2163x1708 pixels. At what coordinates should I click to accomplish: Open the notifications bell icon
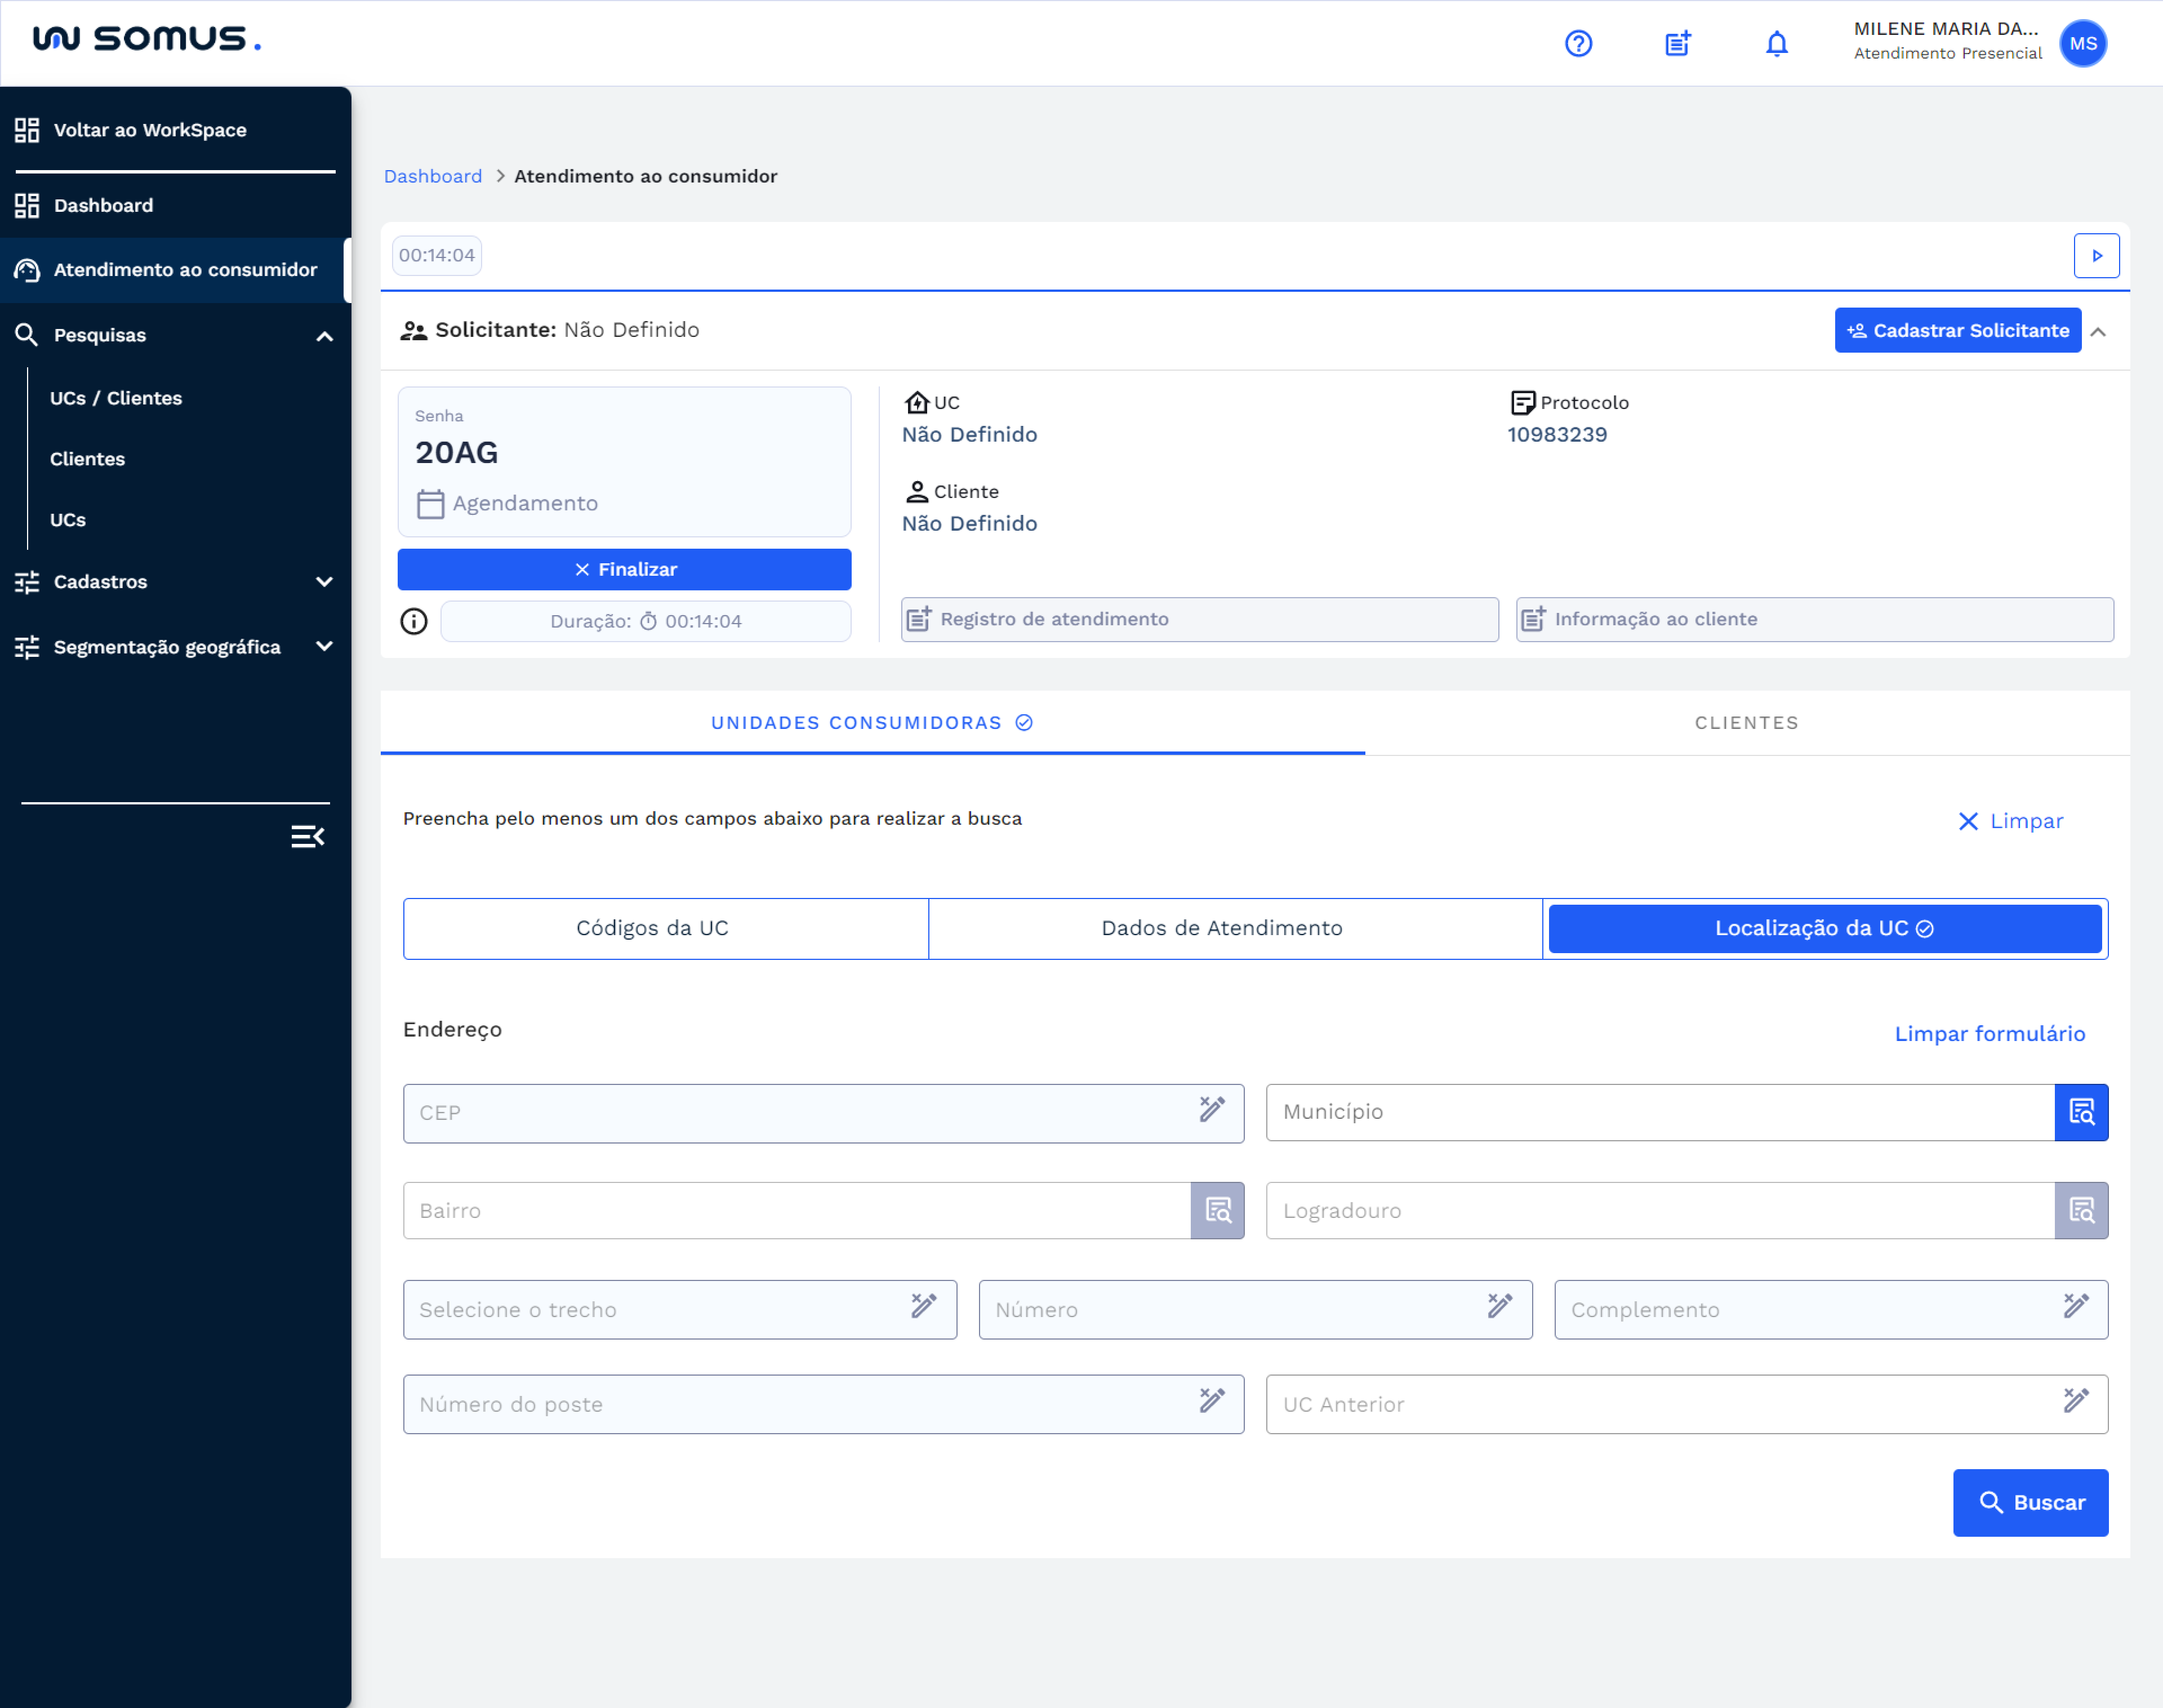(1776, 43)
